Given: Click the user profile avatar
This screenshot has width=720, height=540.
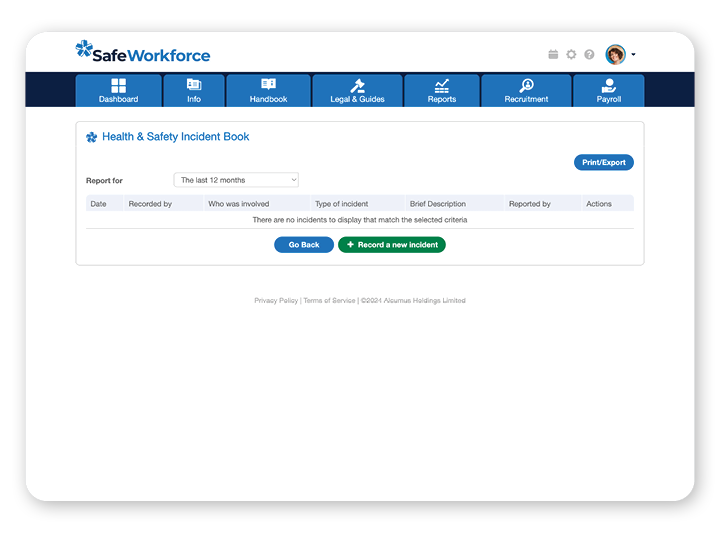Looking at the screenshot, I should tap(615, 54).
